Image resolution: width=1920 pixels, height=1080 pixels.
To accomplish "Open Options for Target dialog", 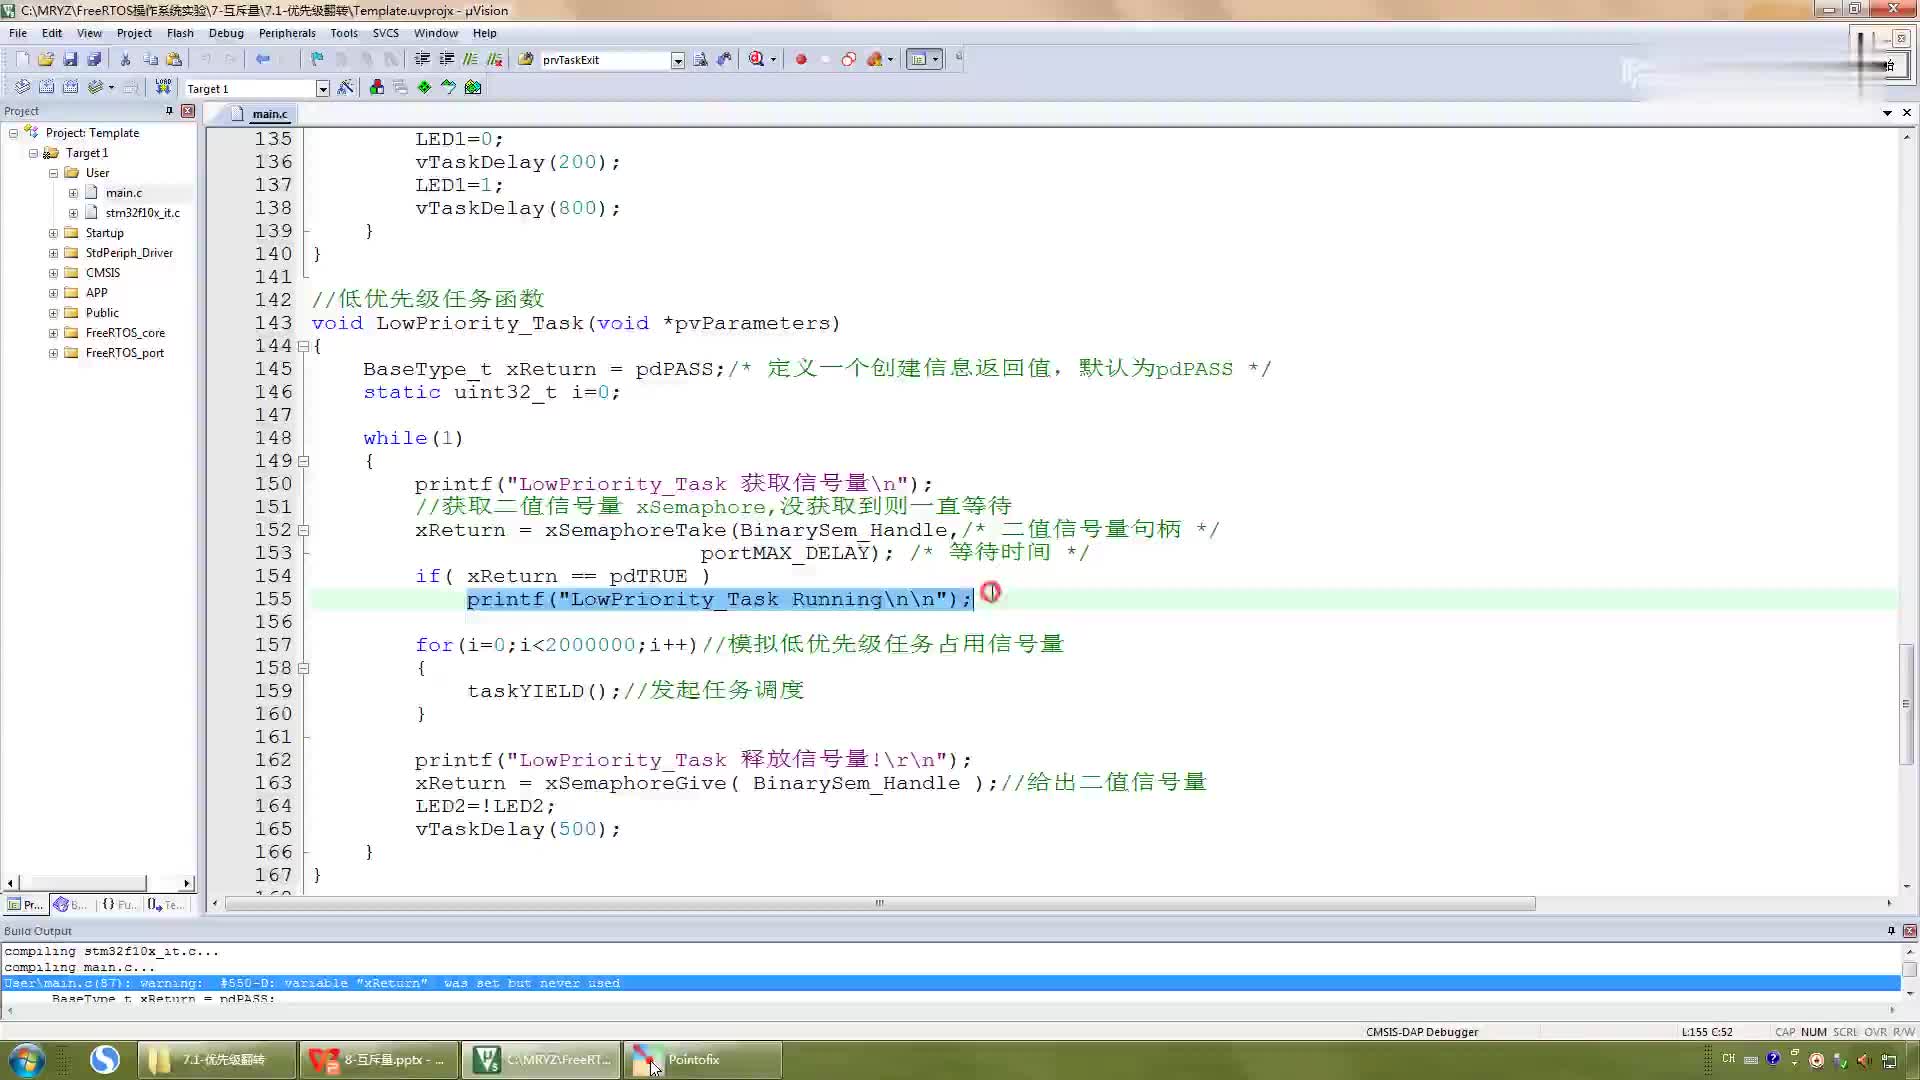I will (x=346, y=87).
